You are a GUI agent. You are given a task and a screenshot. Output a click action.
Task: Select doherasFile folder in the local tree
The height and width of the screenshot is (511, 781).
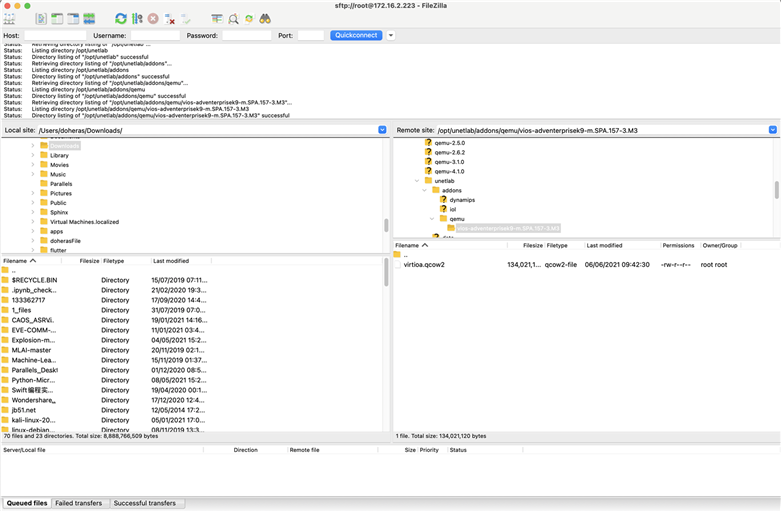pyautogui.click(x=65, y=241)
